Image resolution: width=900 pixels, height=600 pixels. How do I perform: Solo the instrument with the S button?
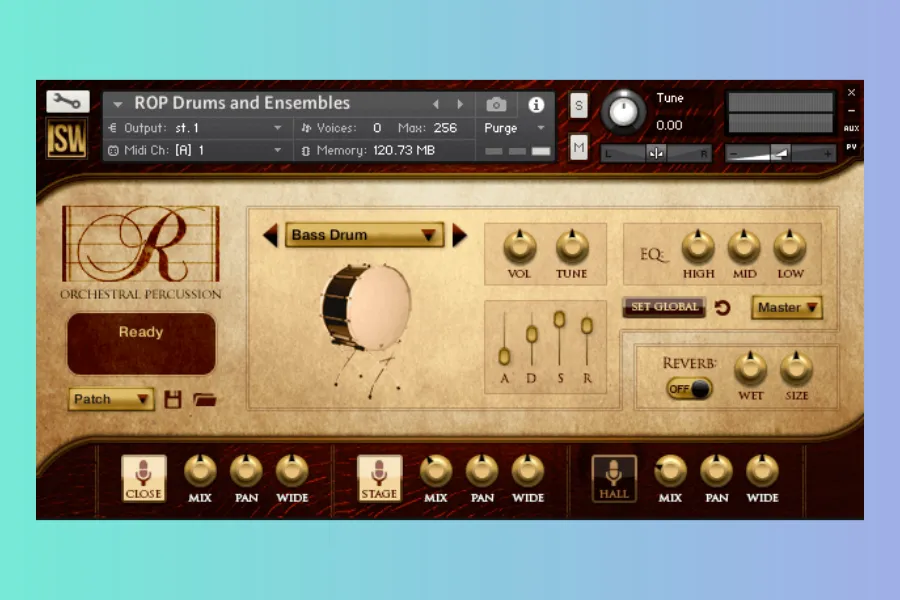579,106
